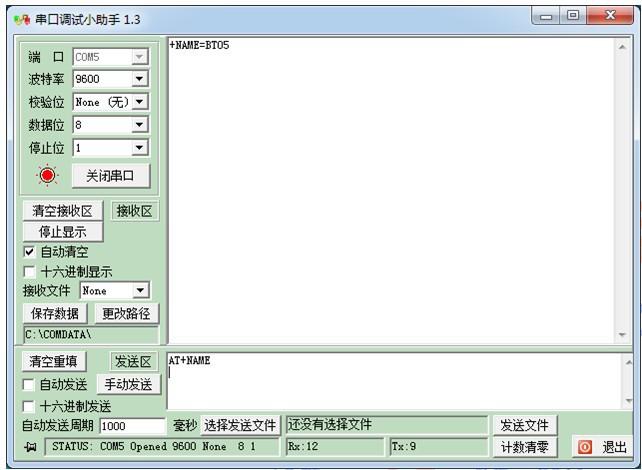The height and width of the screenshot is (470, 642).
Task: Click the app icon in the title bar
Action: point(22,20)
